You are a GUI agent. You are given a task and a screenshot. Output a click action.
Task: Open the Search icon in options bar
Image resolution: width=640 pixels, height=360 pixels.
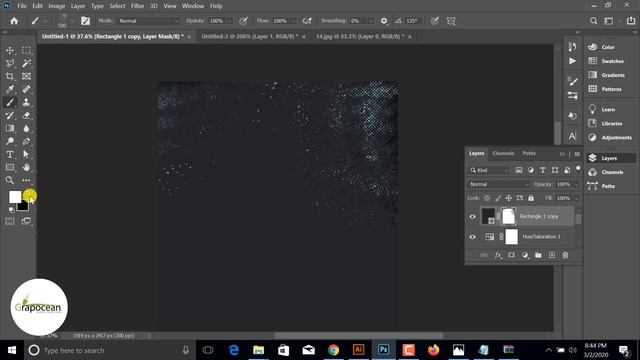click(593, 21)
